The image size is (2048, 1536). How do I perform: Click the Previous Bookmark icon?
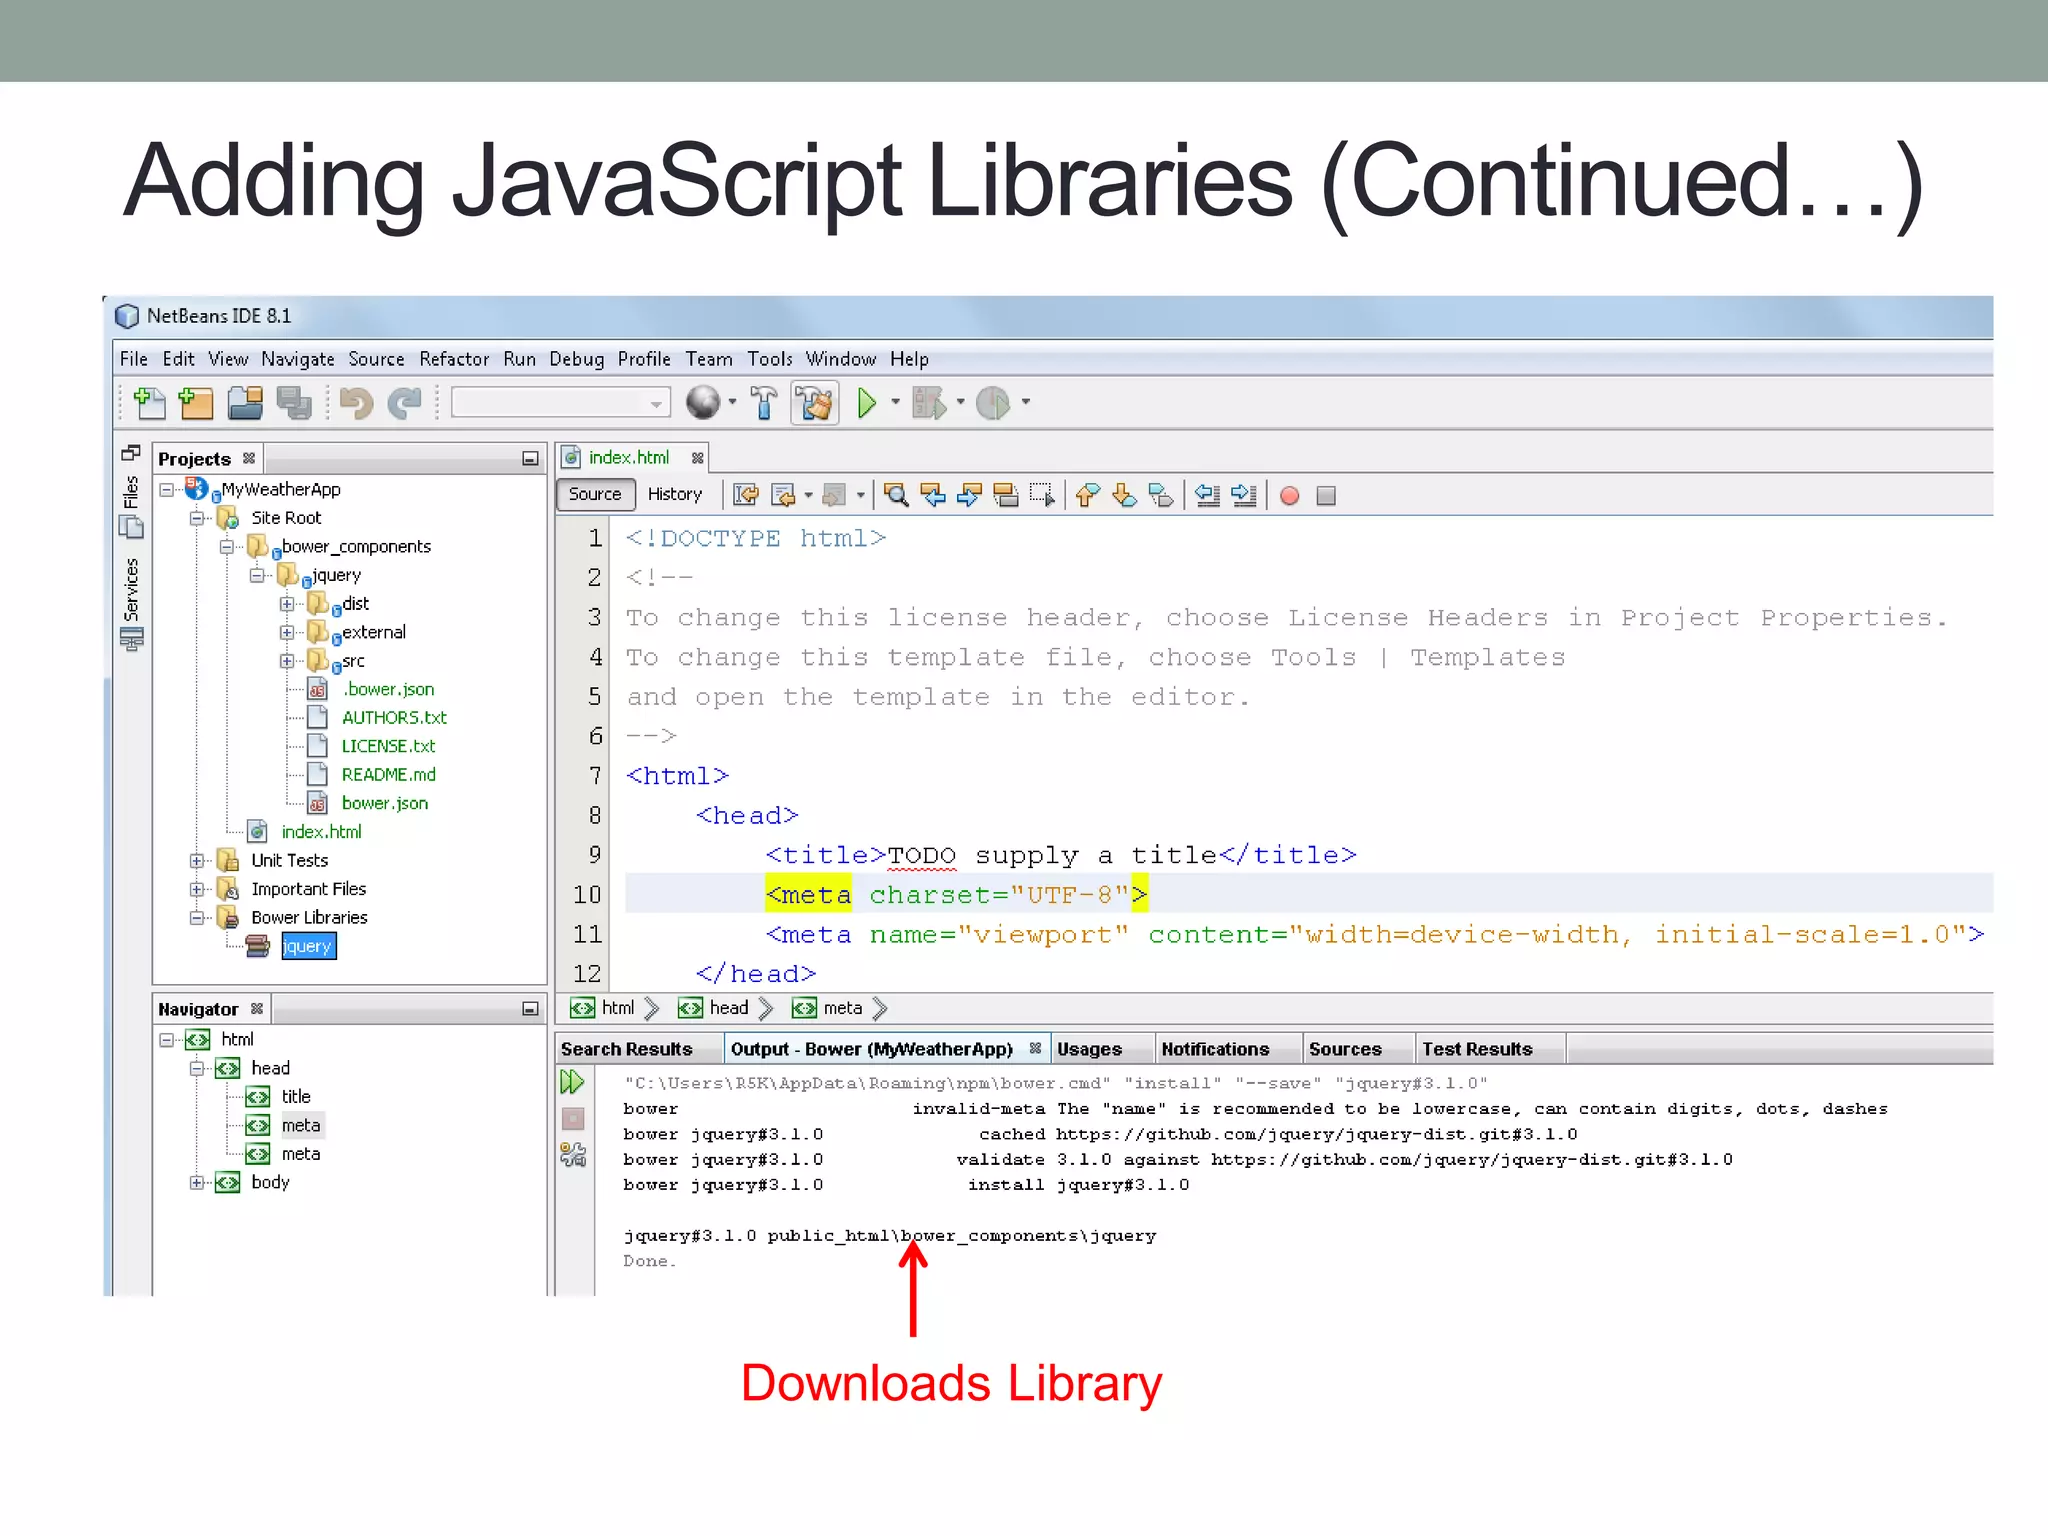pos(1088,495)
